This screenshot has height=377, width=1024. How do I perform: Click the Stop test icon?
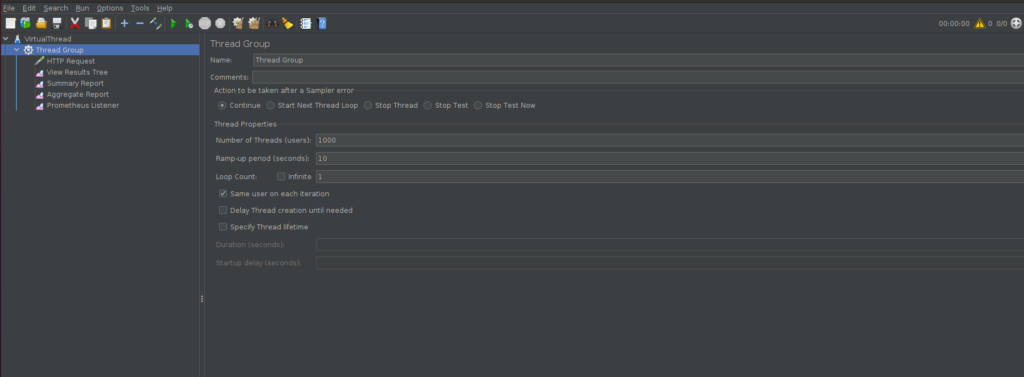click(204, 24)
